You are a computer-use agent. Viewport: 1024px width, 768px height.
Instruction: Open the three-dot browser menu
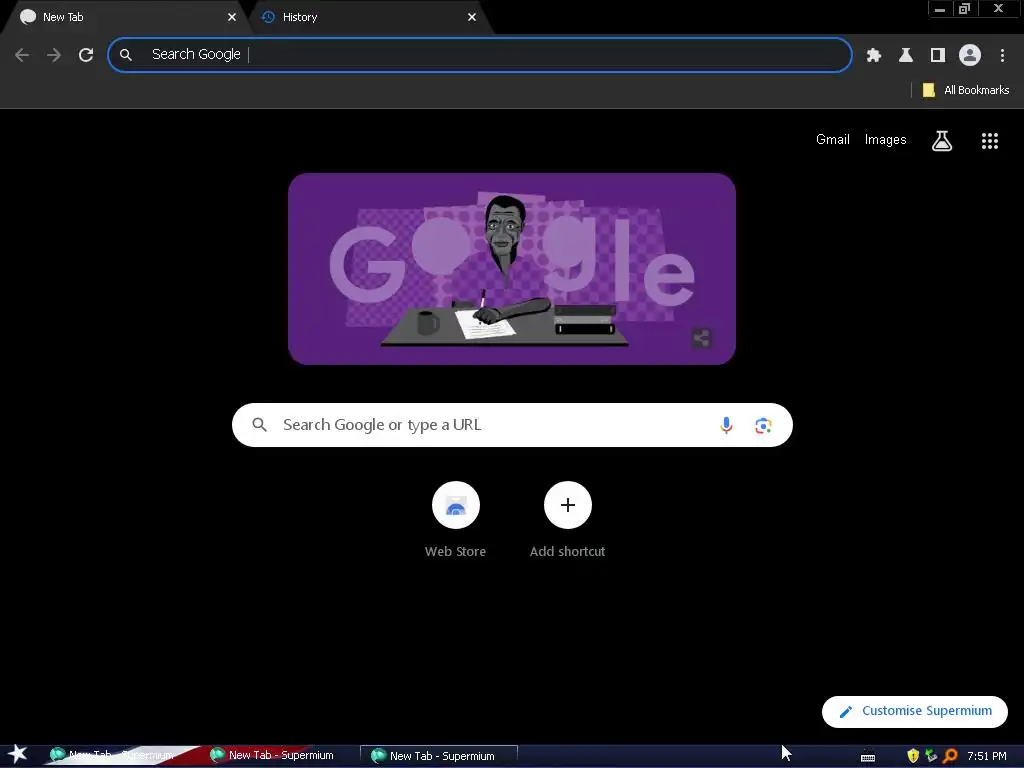click(1002, 56)
